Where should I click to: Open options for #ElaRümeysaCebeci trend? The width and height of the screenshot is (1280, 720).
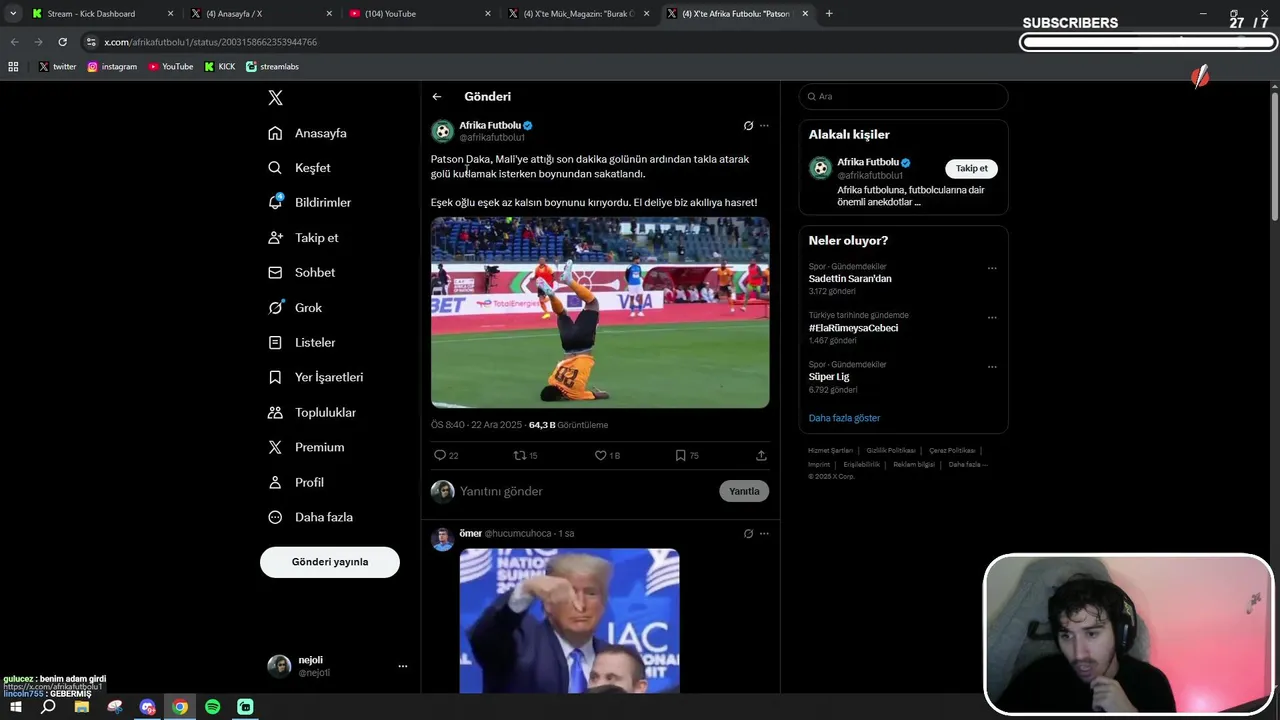992,317
